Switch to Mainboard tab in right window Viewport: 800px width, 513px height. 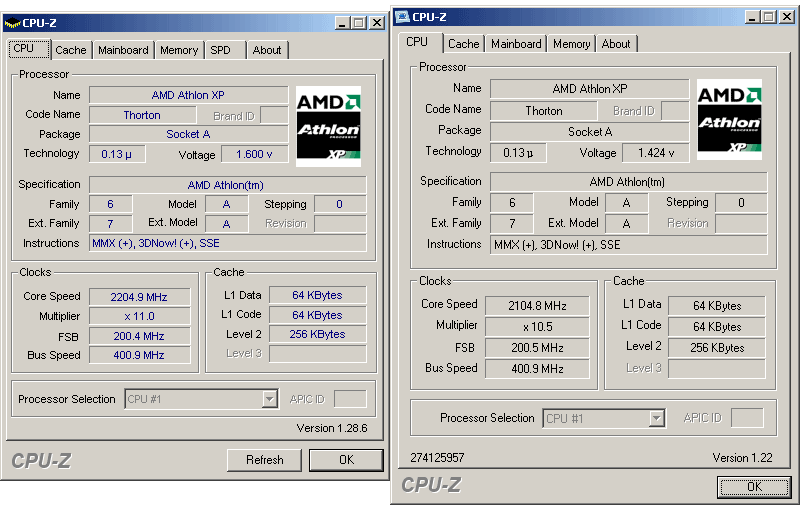tap(516, 44)
